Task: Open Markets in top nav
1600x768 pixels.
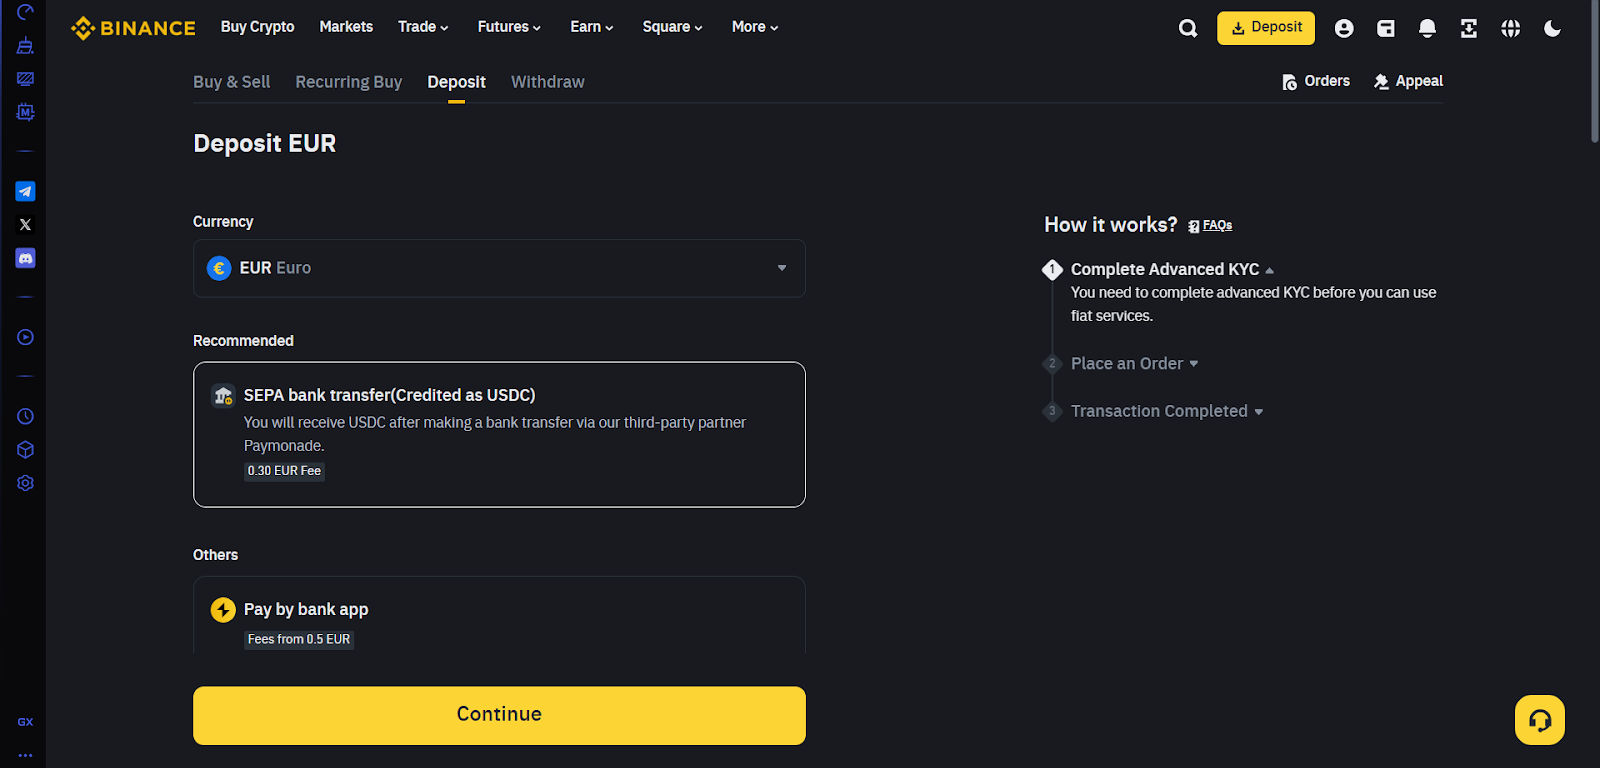Action: click(x=346, y=27)
